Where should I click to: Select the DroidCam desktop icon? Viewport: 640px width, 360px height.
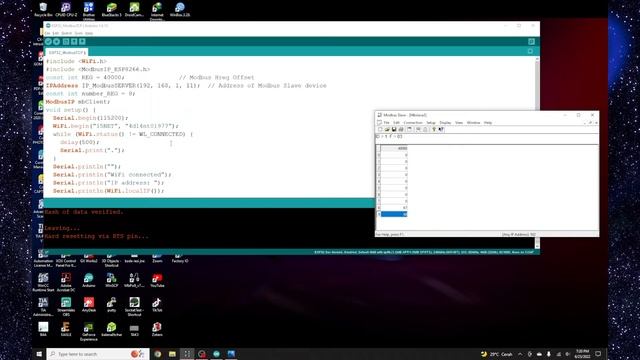click(x=134, y=9)
